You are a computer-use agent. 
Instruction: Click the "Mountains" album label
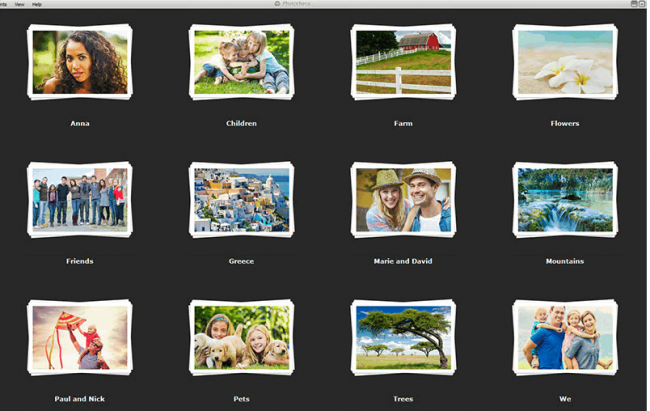pos(565,261)
